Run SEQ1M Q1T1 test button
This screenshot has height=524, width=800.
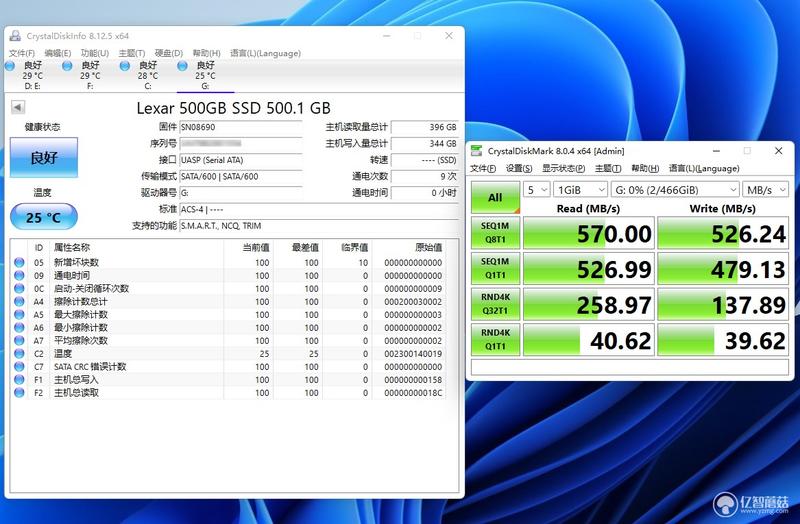[495, 268]
